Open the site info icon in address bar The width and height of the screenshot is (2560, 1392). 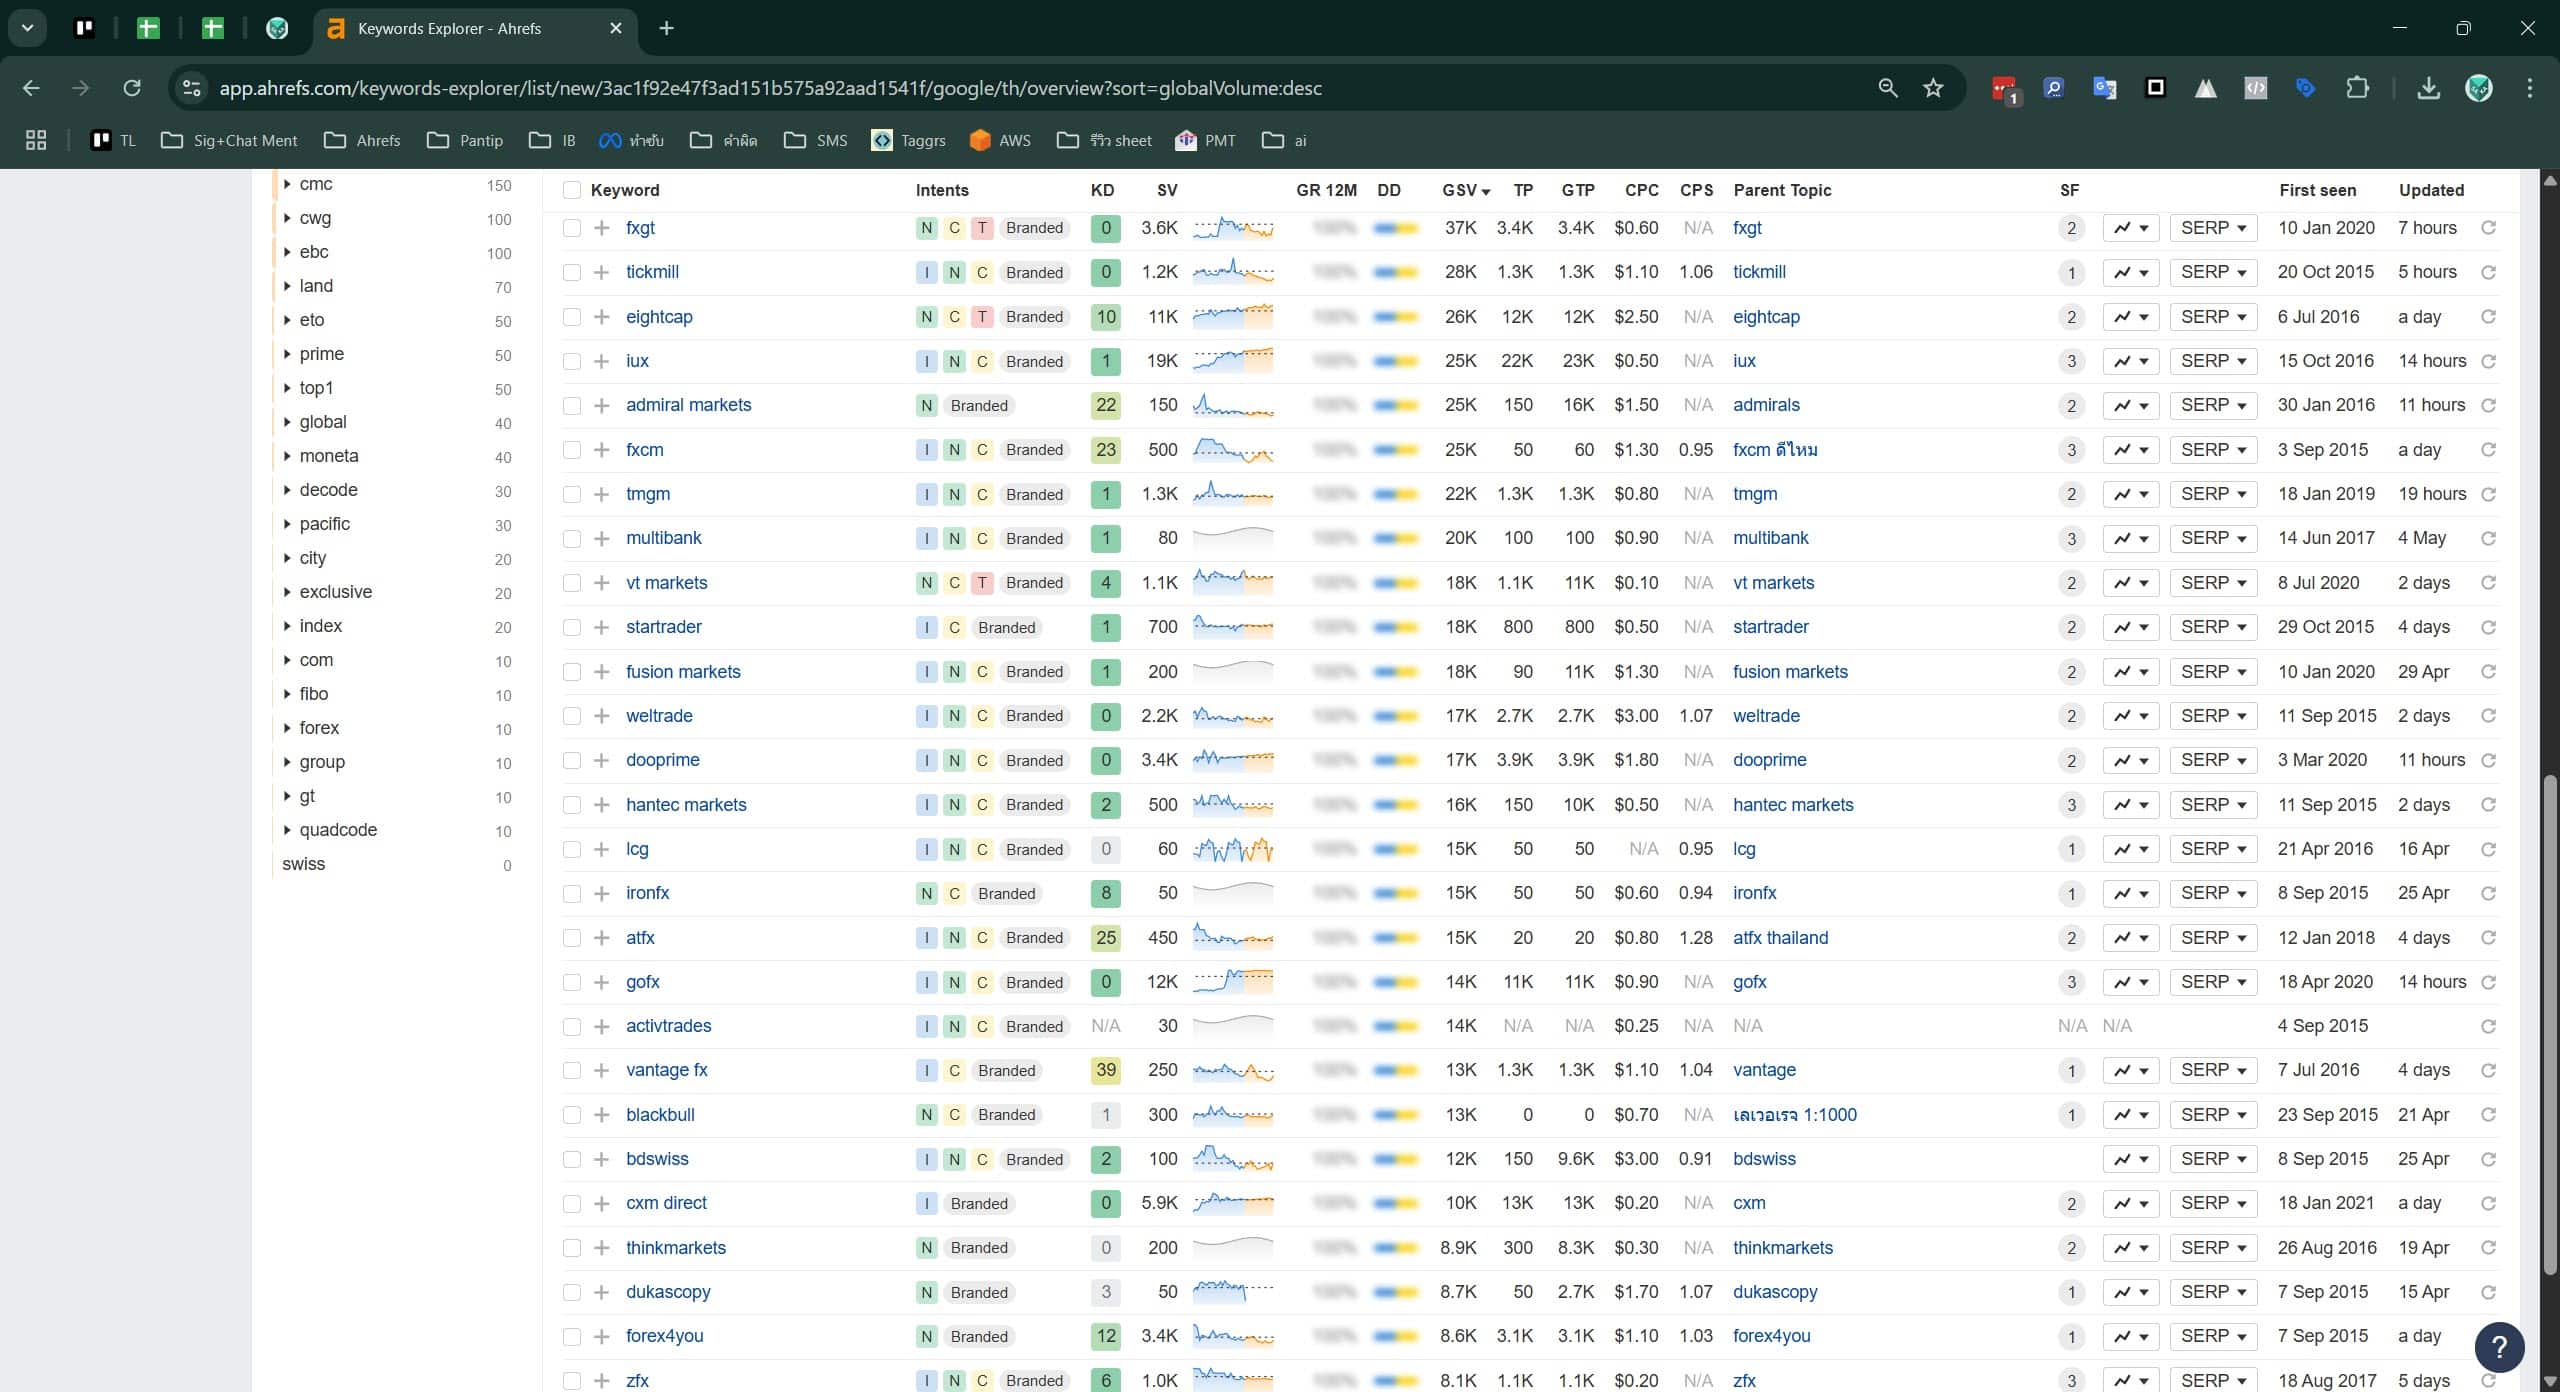click(192, 88)
